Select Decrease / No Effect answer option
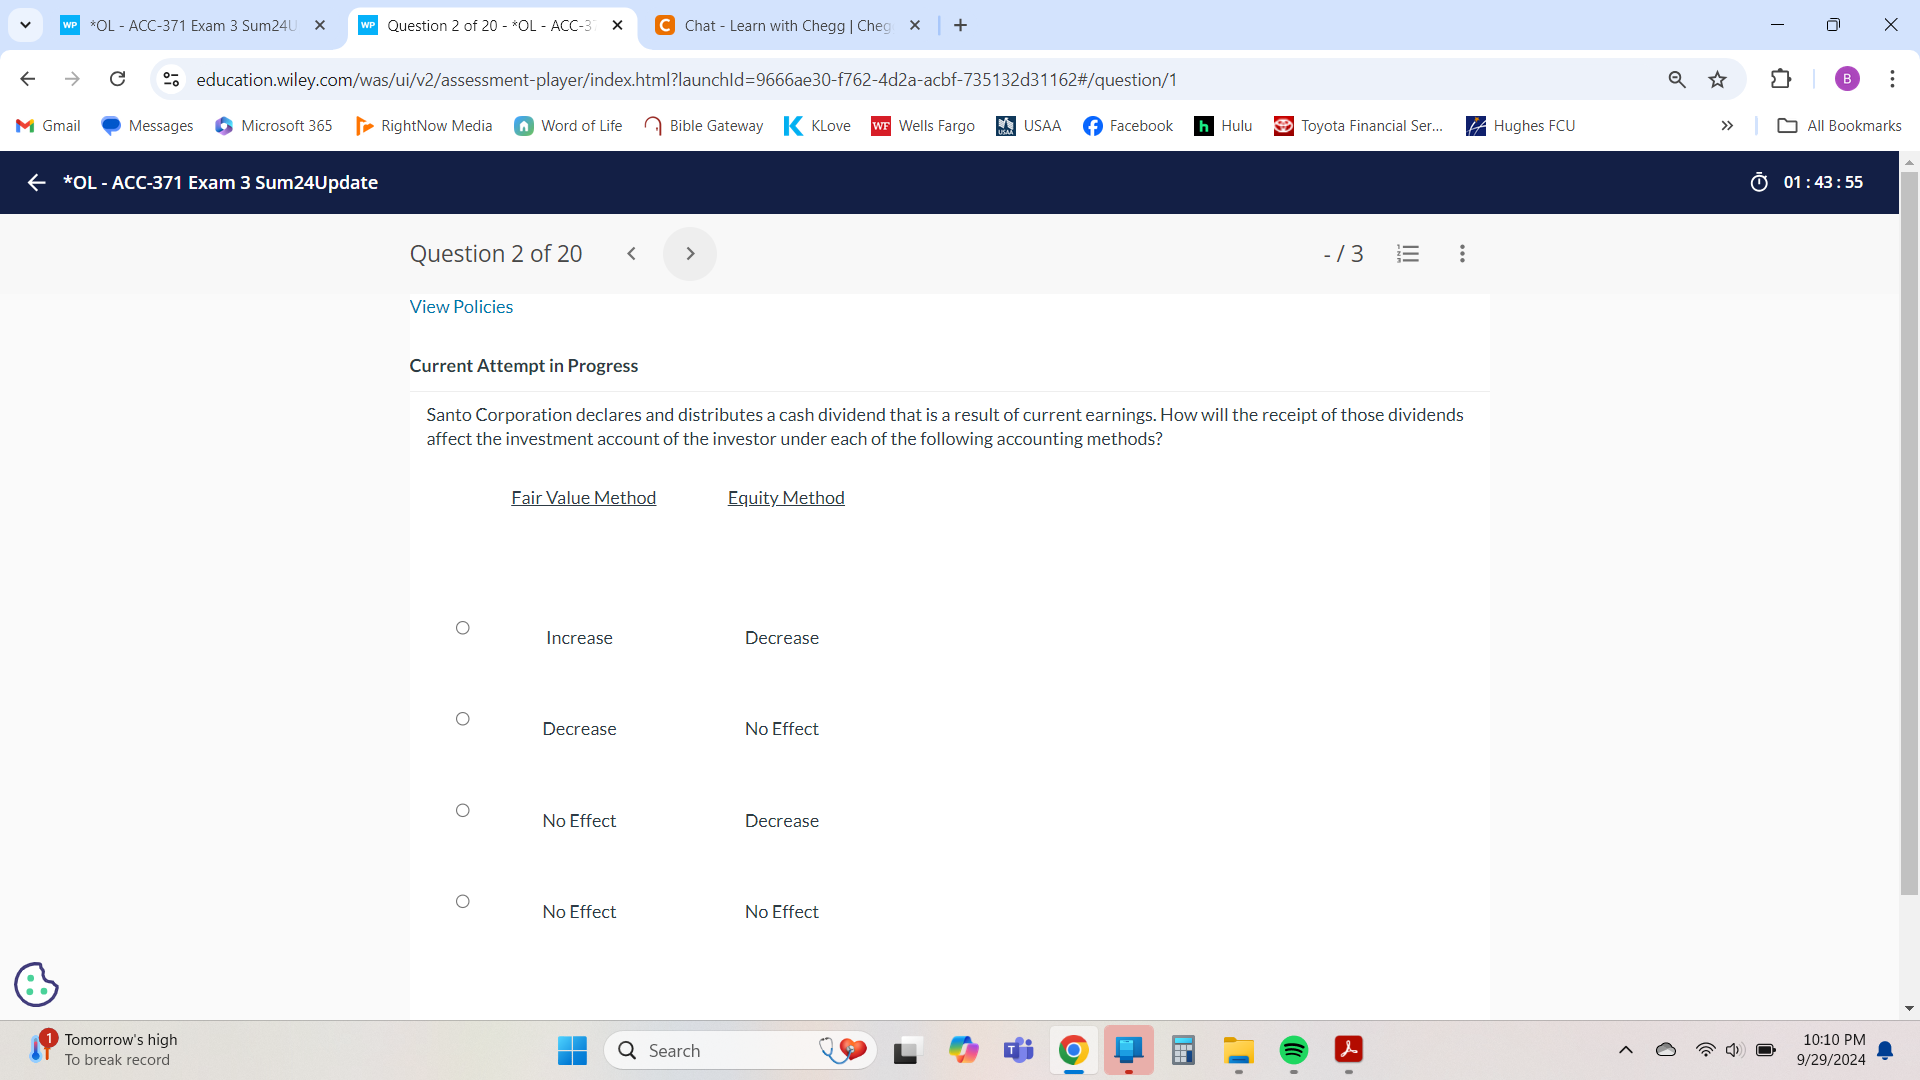The height and width of the screenshot is (1080, 1920). (462, 719)
